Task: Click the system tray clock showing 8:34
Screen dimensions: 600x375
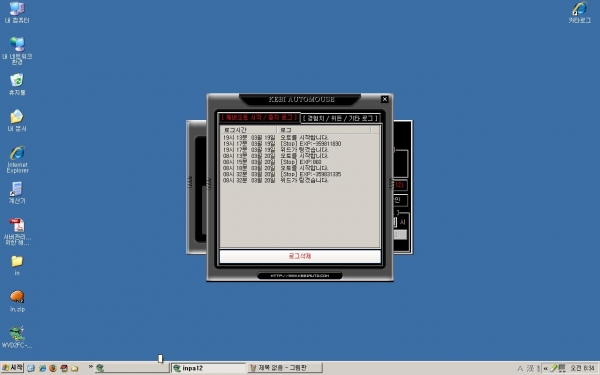Action: 582,368
